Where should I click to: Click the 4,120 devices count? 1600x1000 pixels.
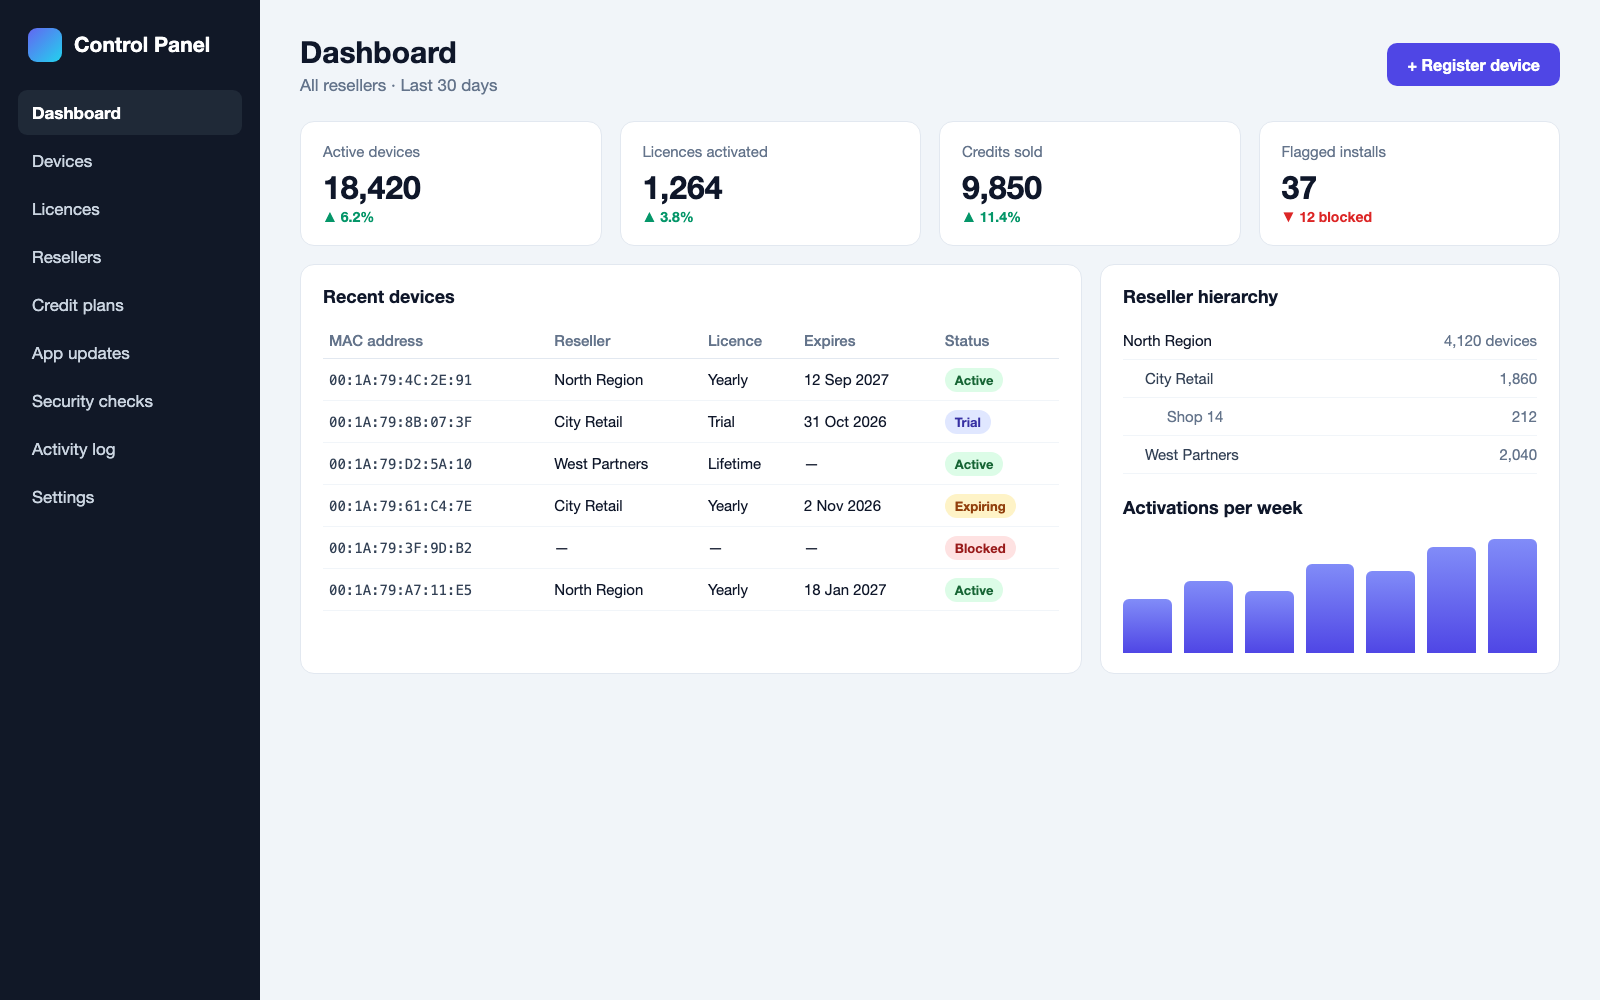tap(1490, 341)
